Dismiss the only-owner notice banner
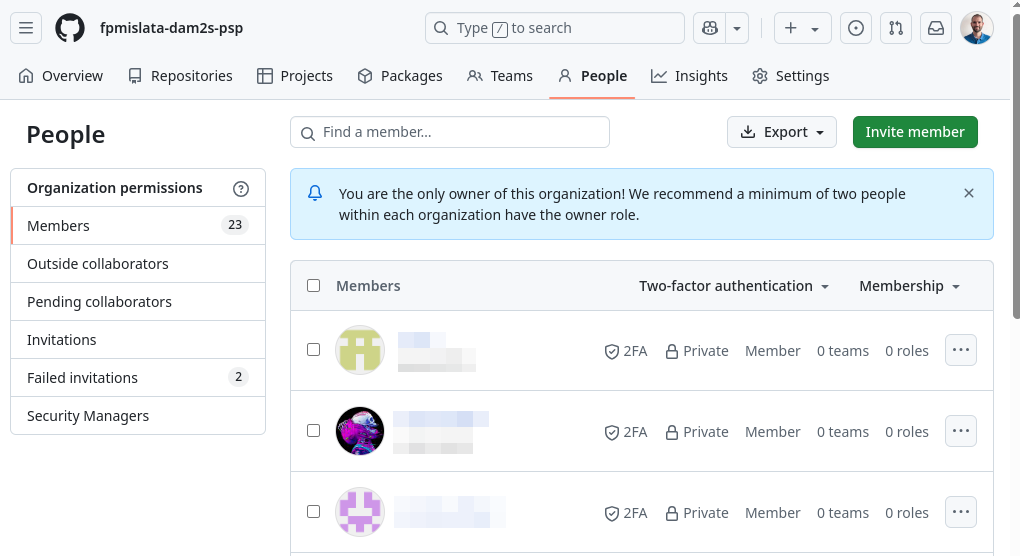The height and width of the screenshot is (556, 1020). [969, 193]
